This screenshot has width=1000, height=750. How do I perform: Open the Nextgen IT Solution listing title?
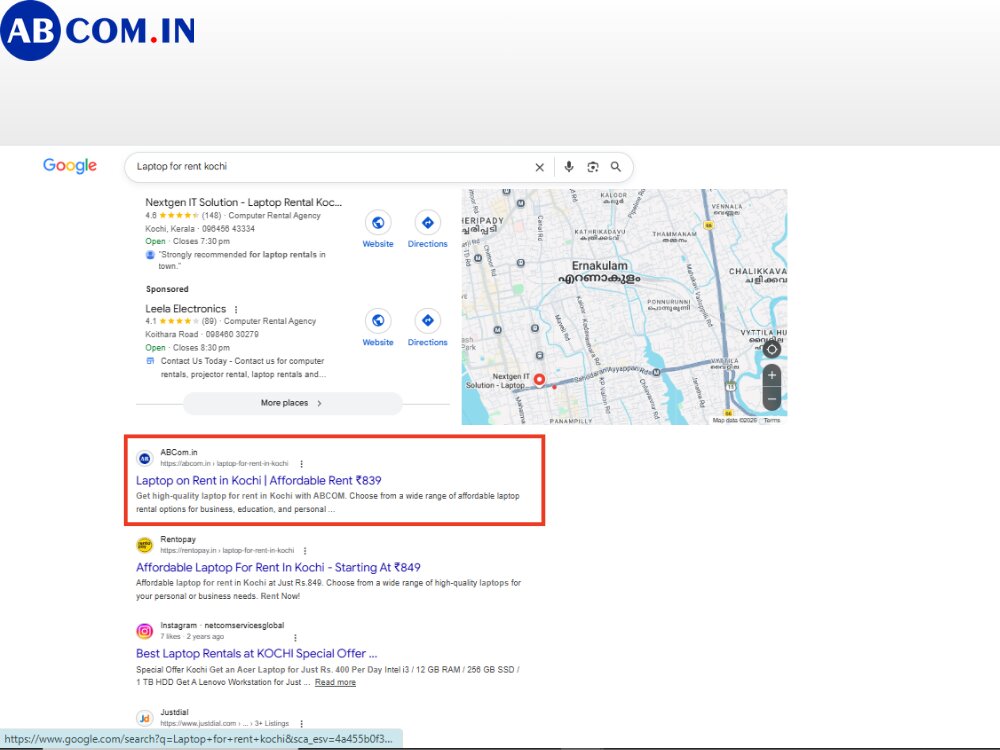[244, 202]
